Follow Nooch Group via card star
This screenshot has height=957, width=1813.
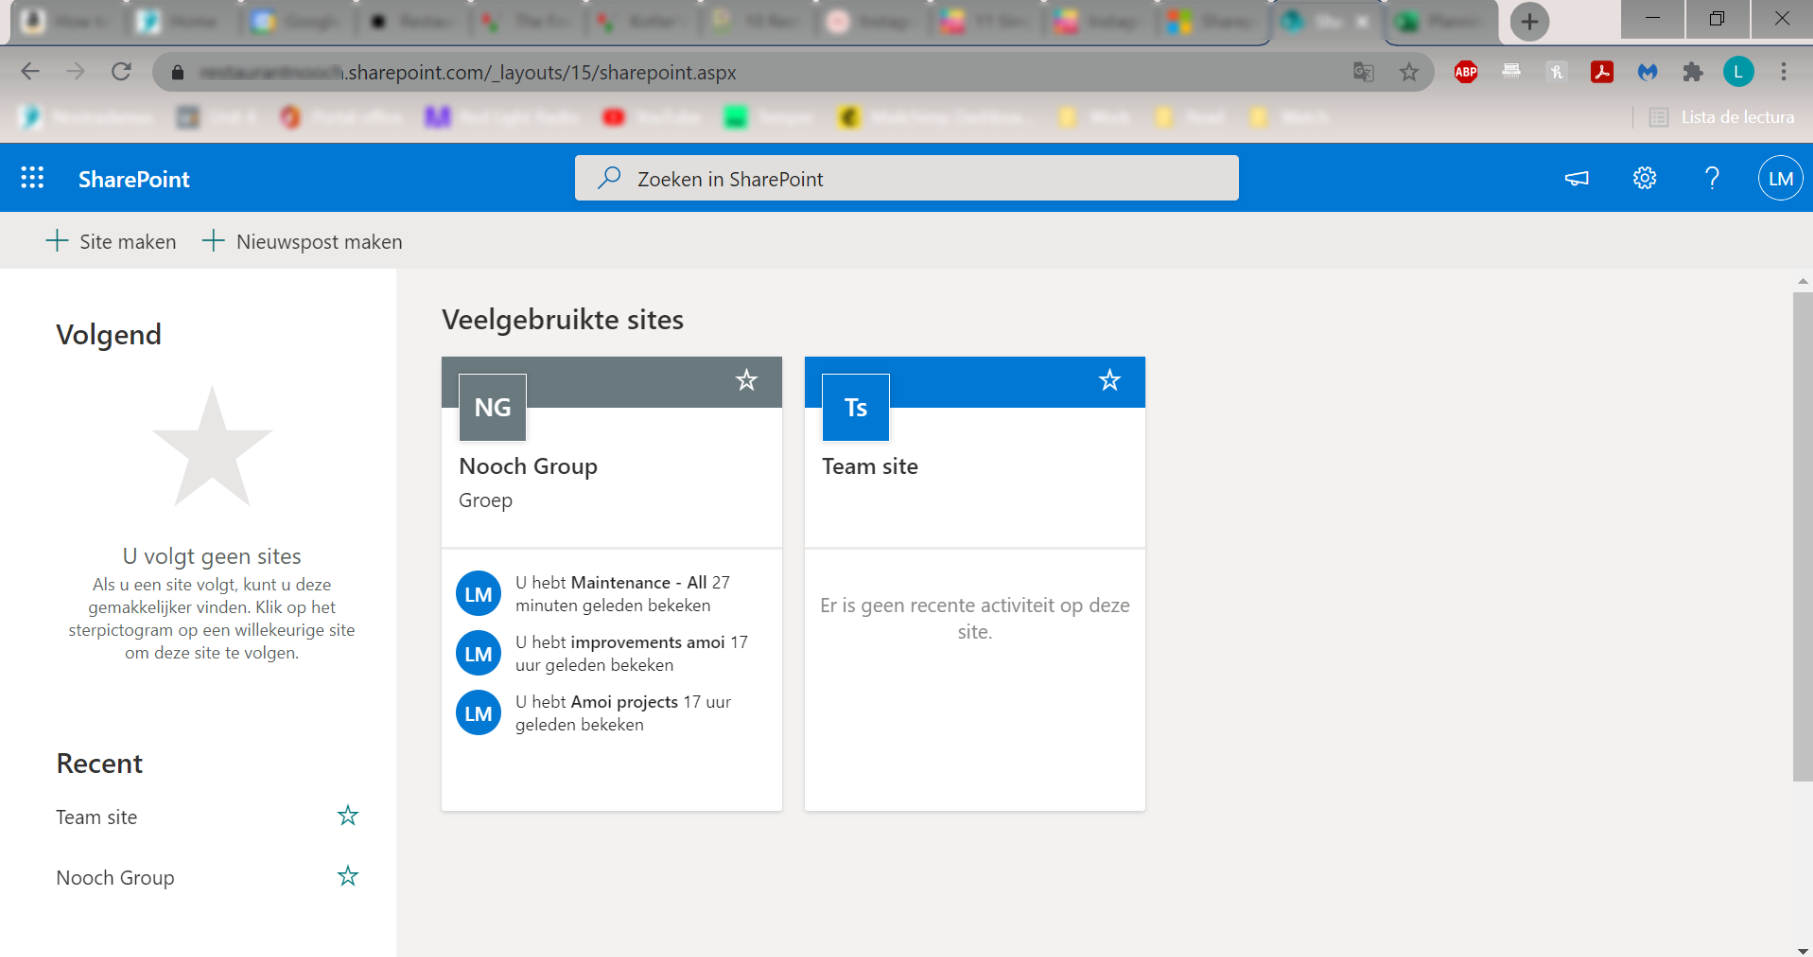point(747,380)
